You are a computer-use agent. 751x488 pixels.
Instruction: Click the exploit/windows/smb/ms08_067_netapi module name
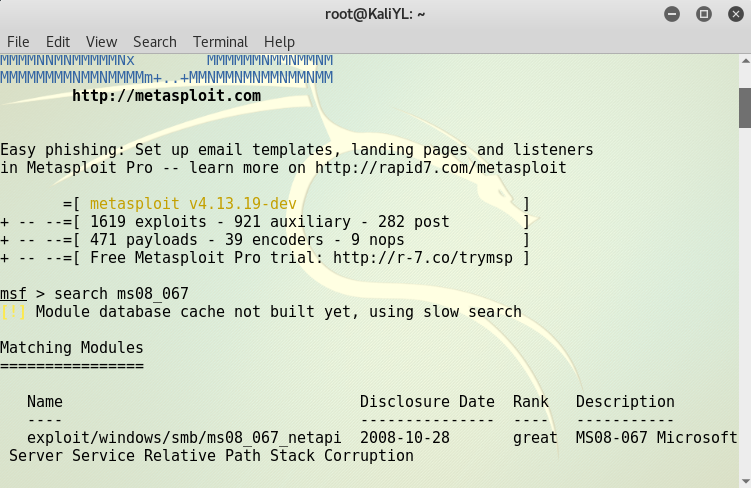[x=184, y=438]
